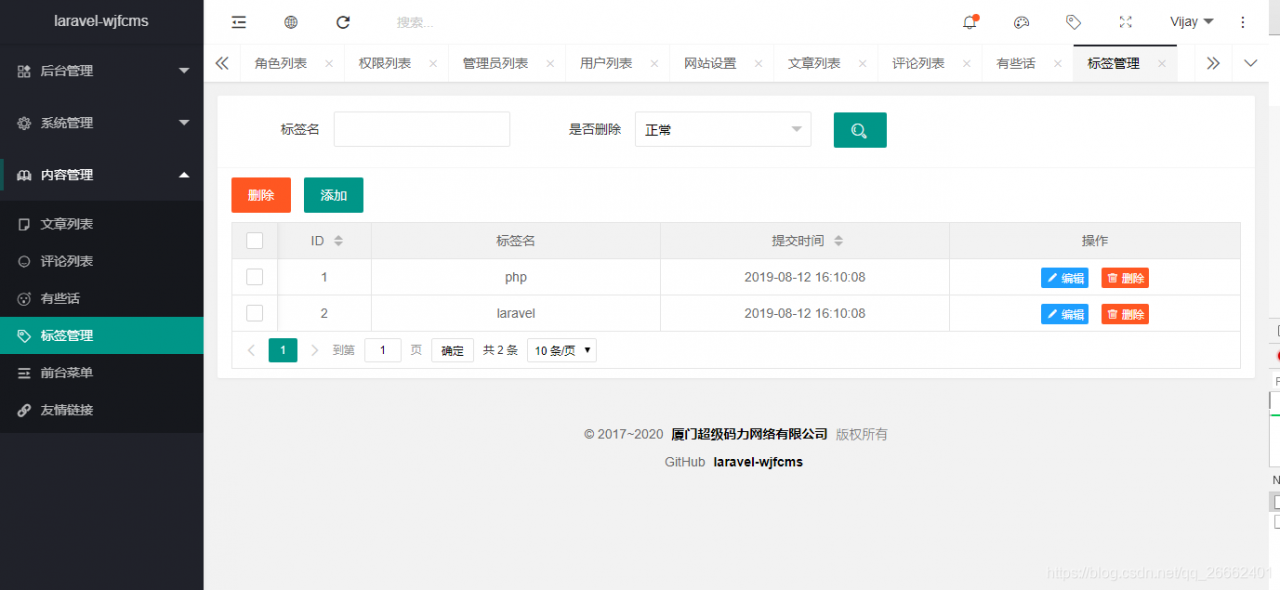Open the notification bell
The width and height of the screenshot is (1280, 590).
point(969,22)
